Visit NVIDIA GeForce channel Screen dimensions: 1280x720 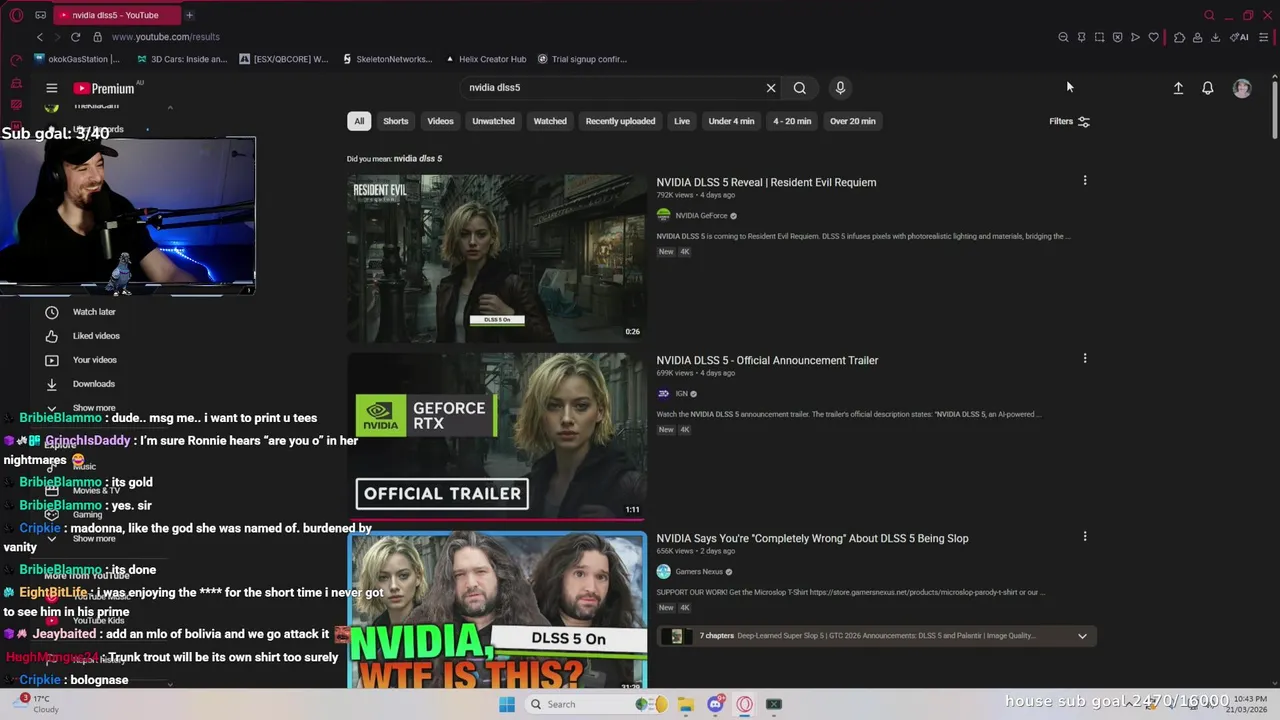point(701,215)
